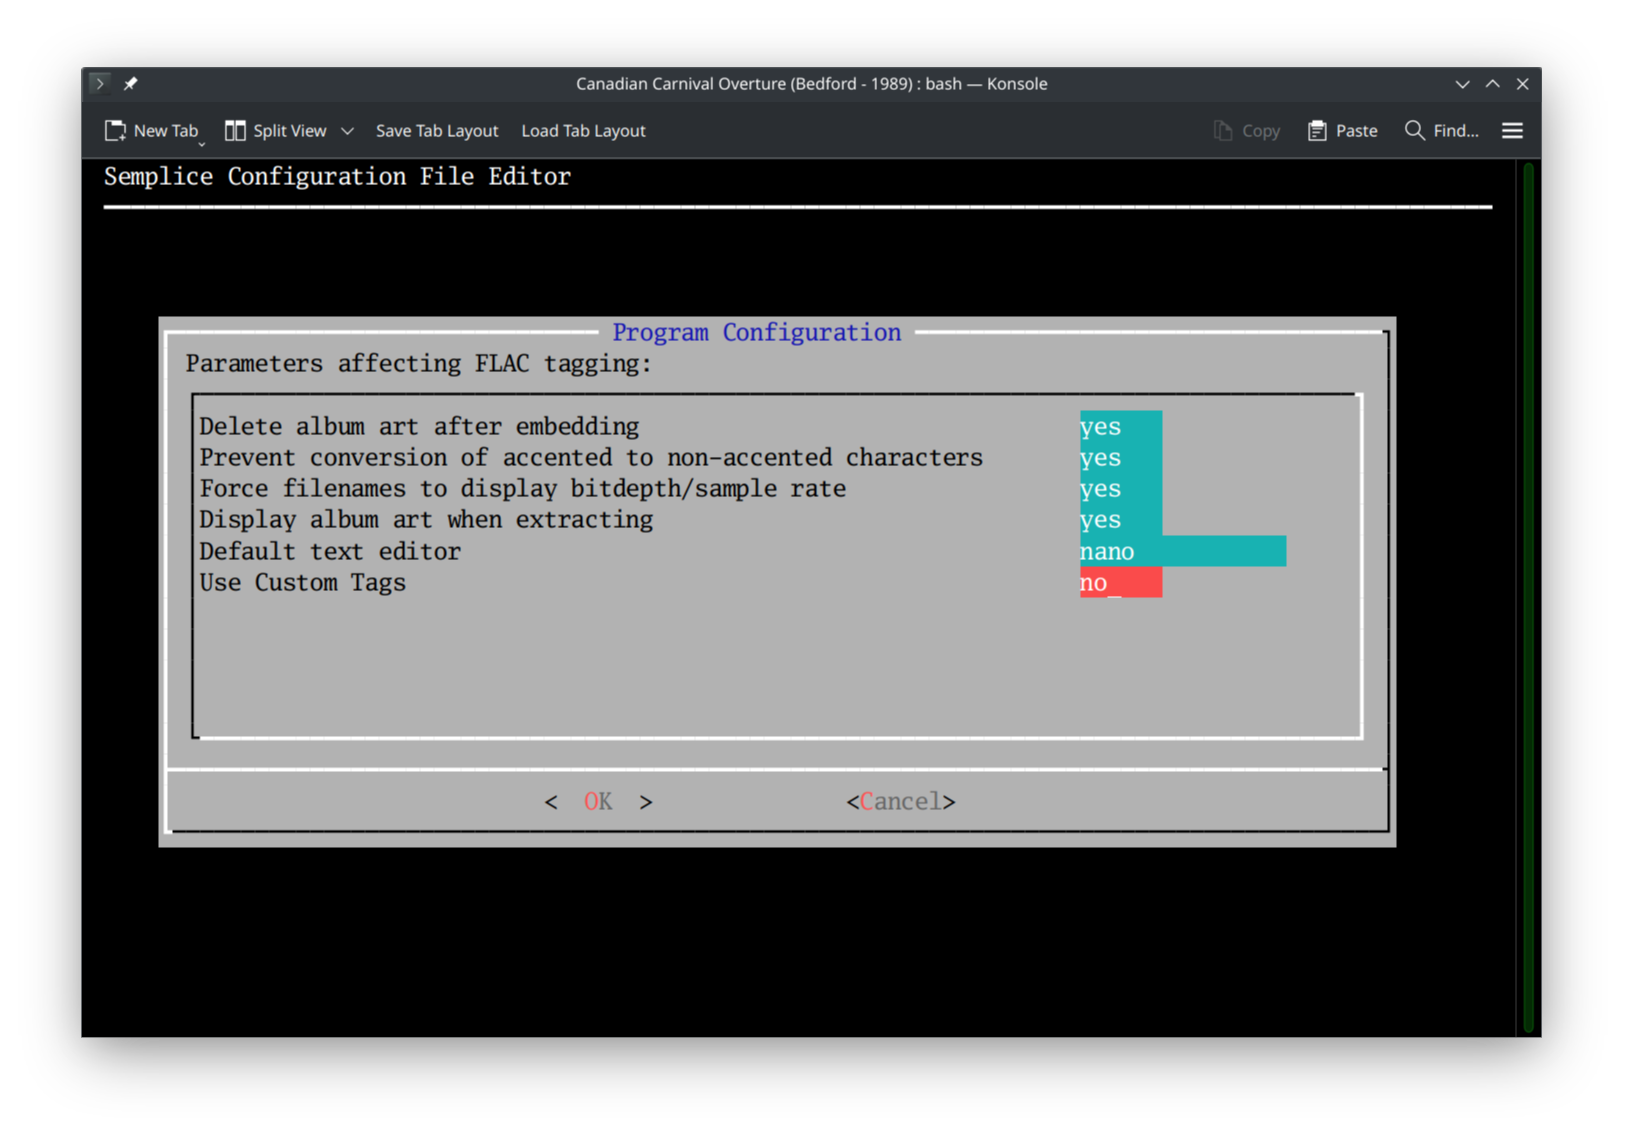Select Save Tab Layout
The width and height of the screenshot is (1625, 1135).
coord(437,130)
